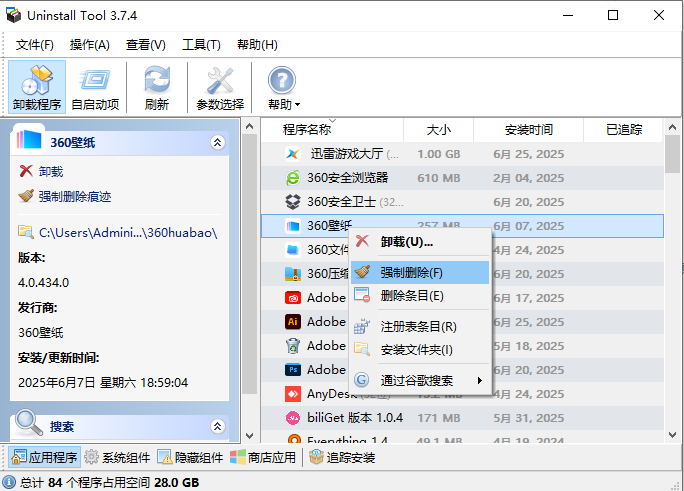Switch to the 商店应用 tab

263,457
